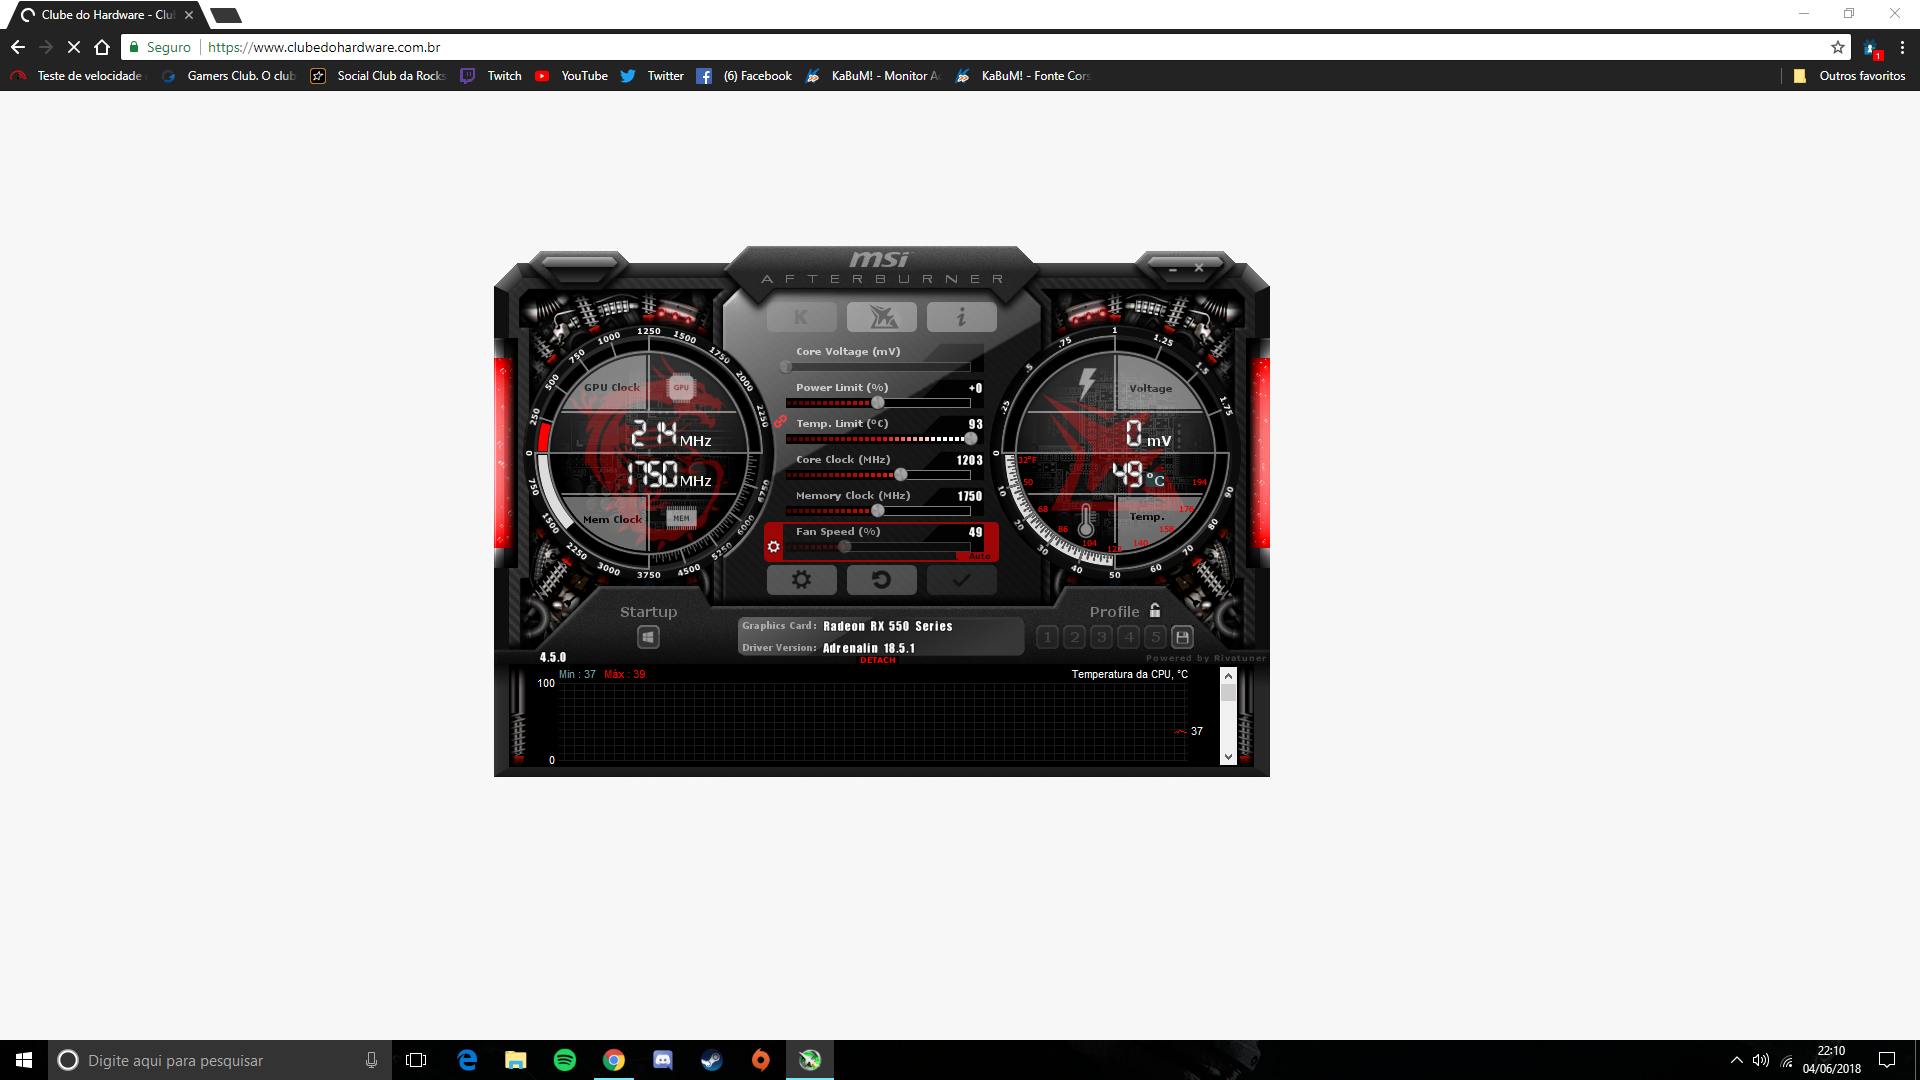Open Steam from taskbar
Screen dimensions: 1920x1080
(x=712, y=1060)
